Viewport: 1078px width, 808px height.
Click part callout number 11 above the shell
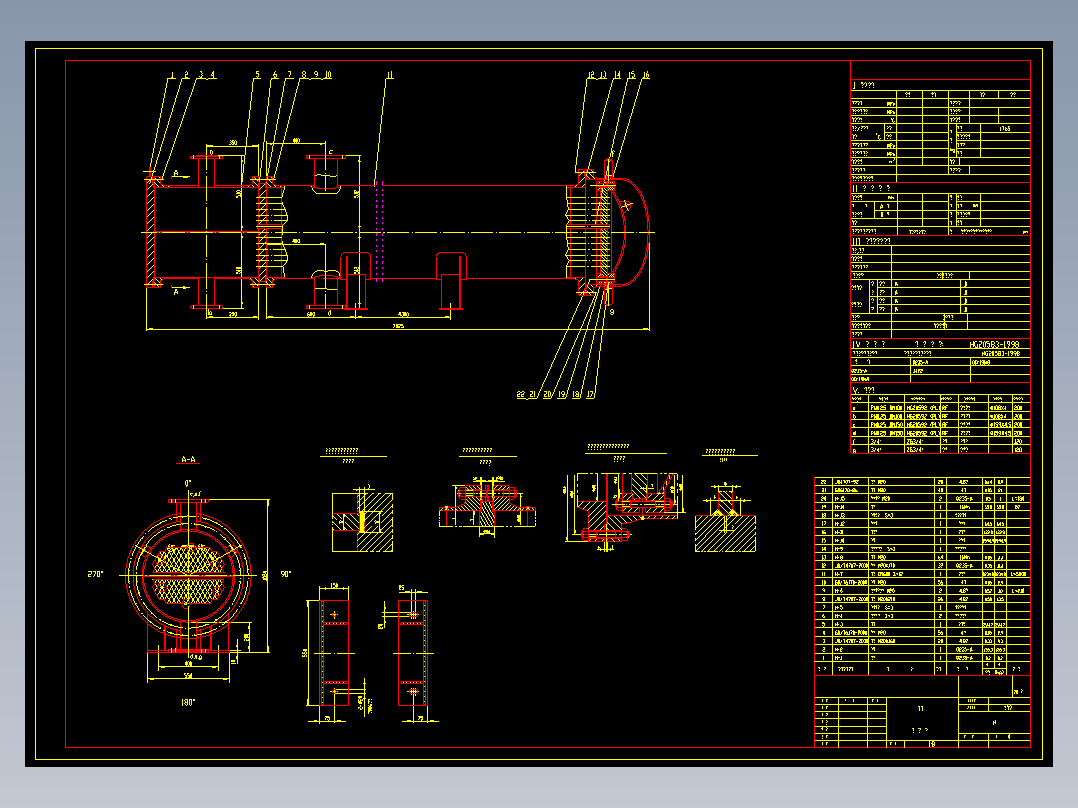point(389,75)
